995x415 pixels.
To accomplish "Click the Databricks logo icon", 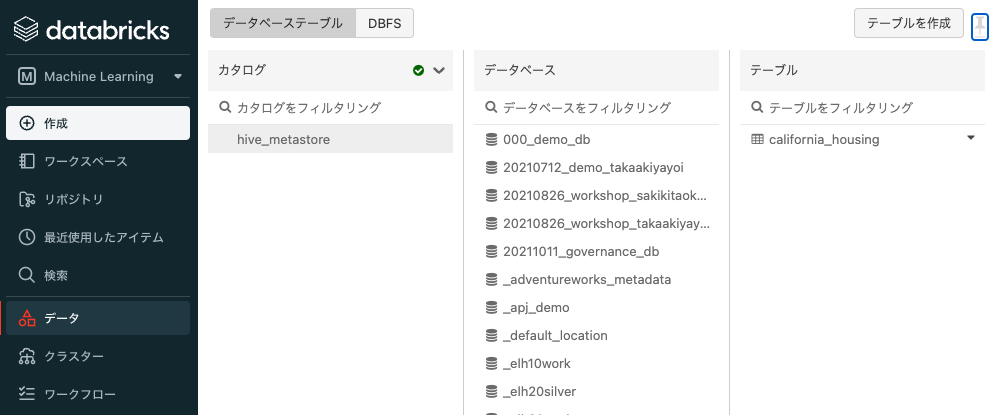I will coord(27,29).
